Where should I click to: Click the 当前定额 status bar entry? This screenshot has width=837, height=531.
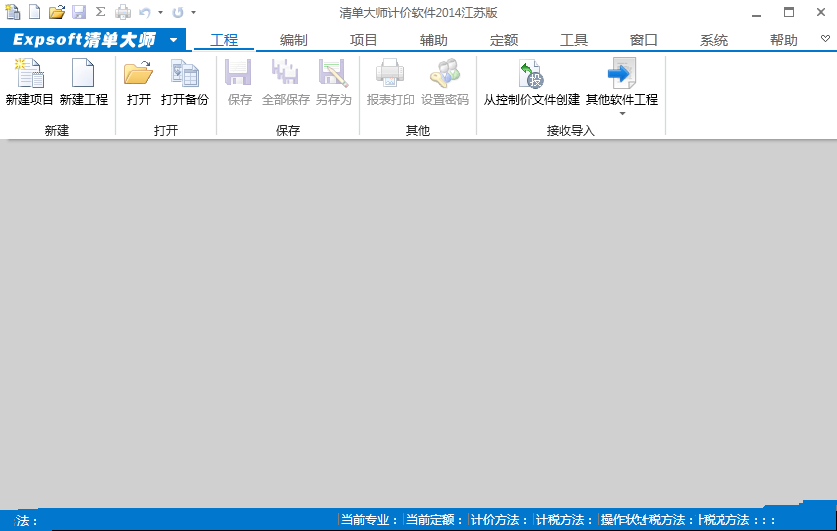coord(435,520)
